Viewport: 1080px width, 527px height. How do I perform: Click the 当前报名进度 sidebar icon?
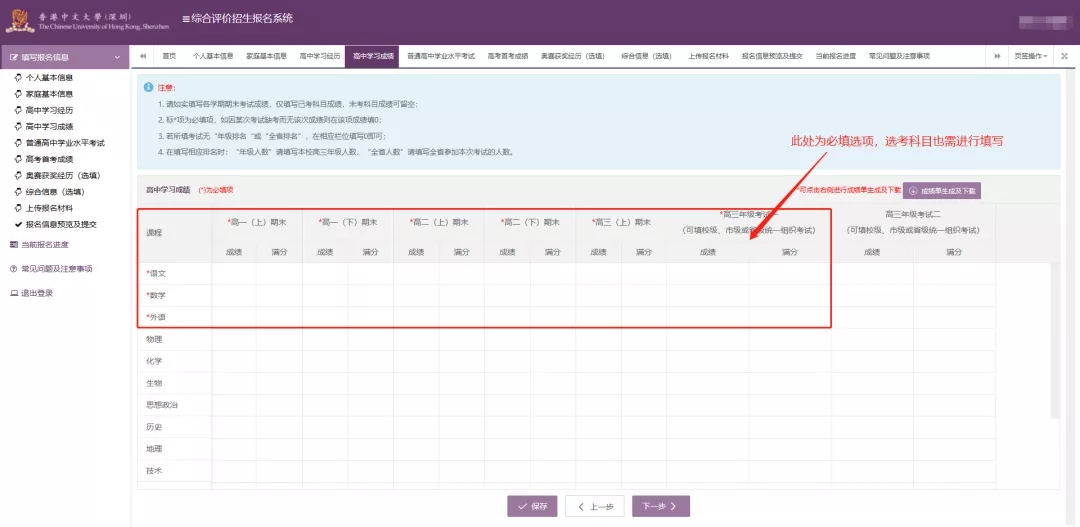14,245
